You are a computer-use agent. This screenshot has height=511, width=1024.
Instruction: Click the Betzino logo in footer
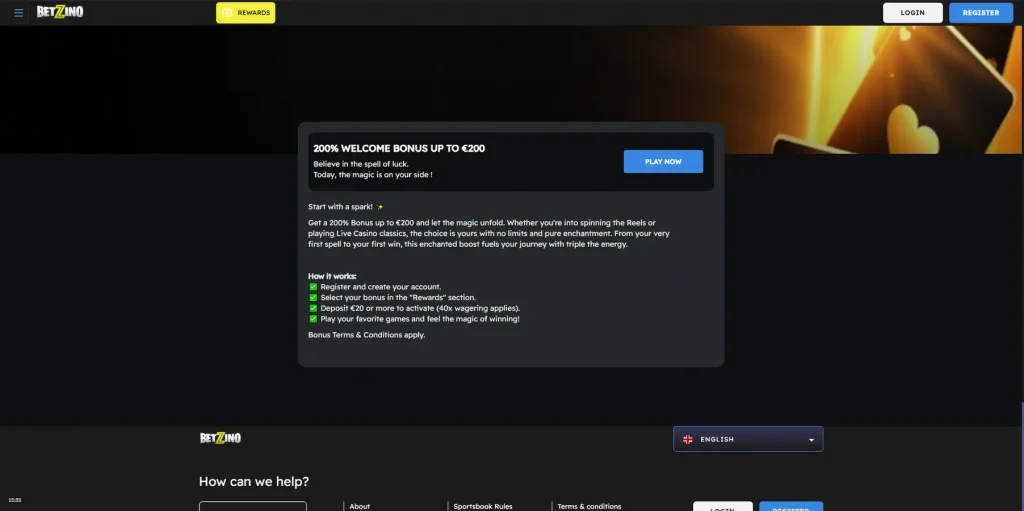220,438
